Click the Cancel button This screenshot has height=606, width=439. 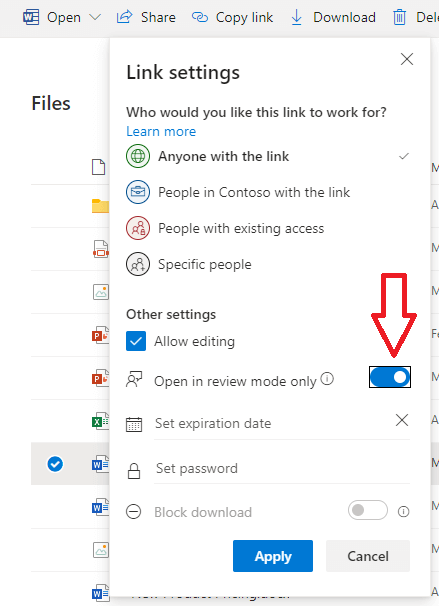(x=368, y=556)
